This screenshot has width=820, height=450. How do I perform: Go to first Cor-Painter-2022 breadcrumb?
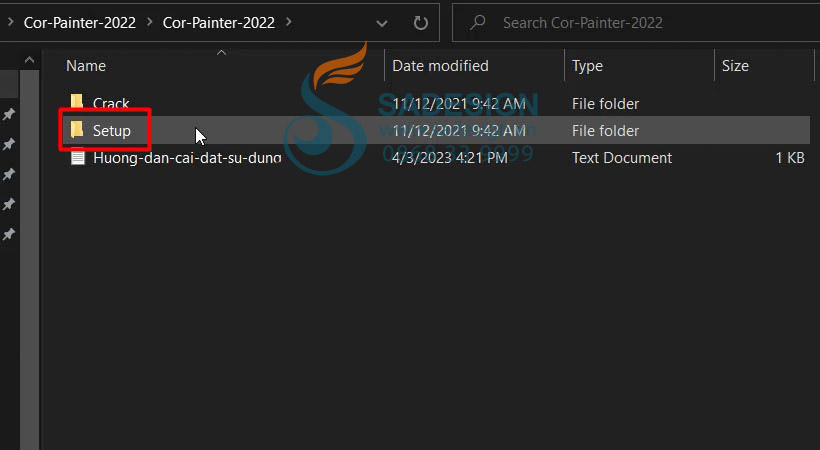[x=79, y=22]
